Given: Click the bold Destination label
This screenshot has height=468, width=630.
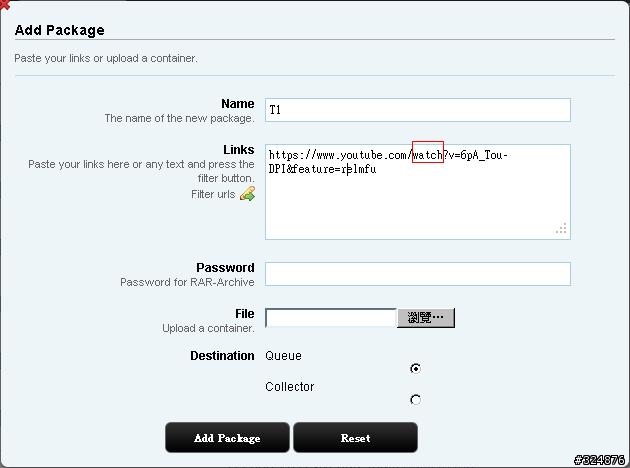Looking at the screenshot, I should click(222, 356).
